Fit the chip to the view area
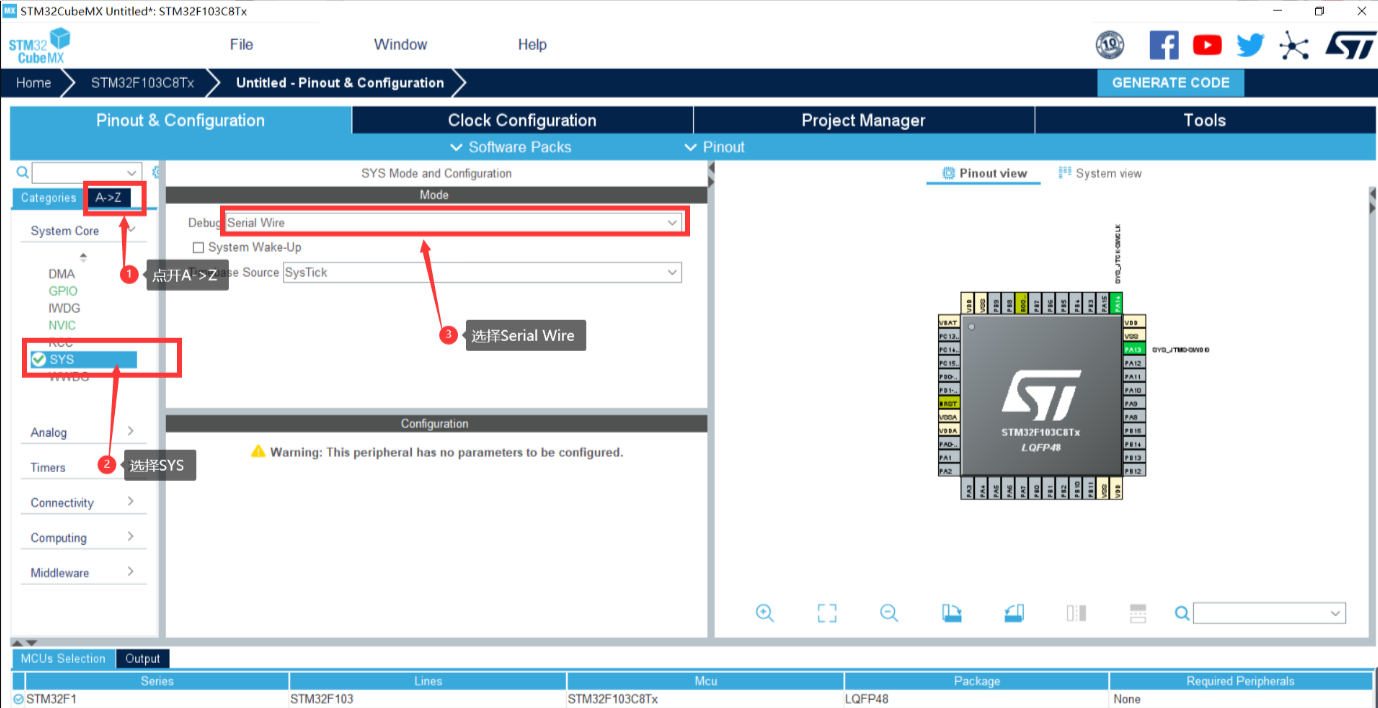1378x708 pixels. (827, 613)
